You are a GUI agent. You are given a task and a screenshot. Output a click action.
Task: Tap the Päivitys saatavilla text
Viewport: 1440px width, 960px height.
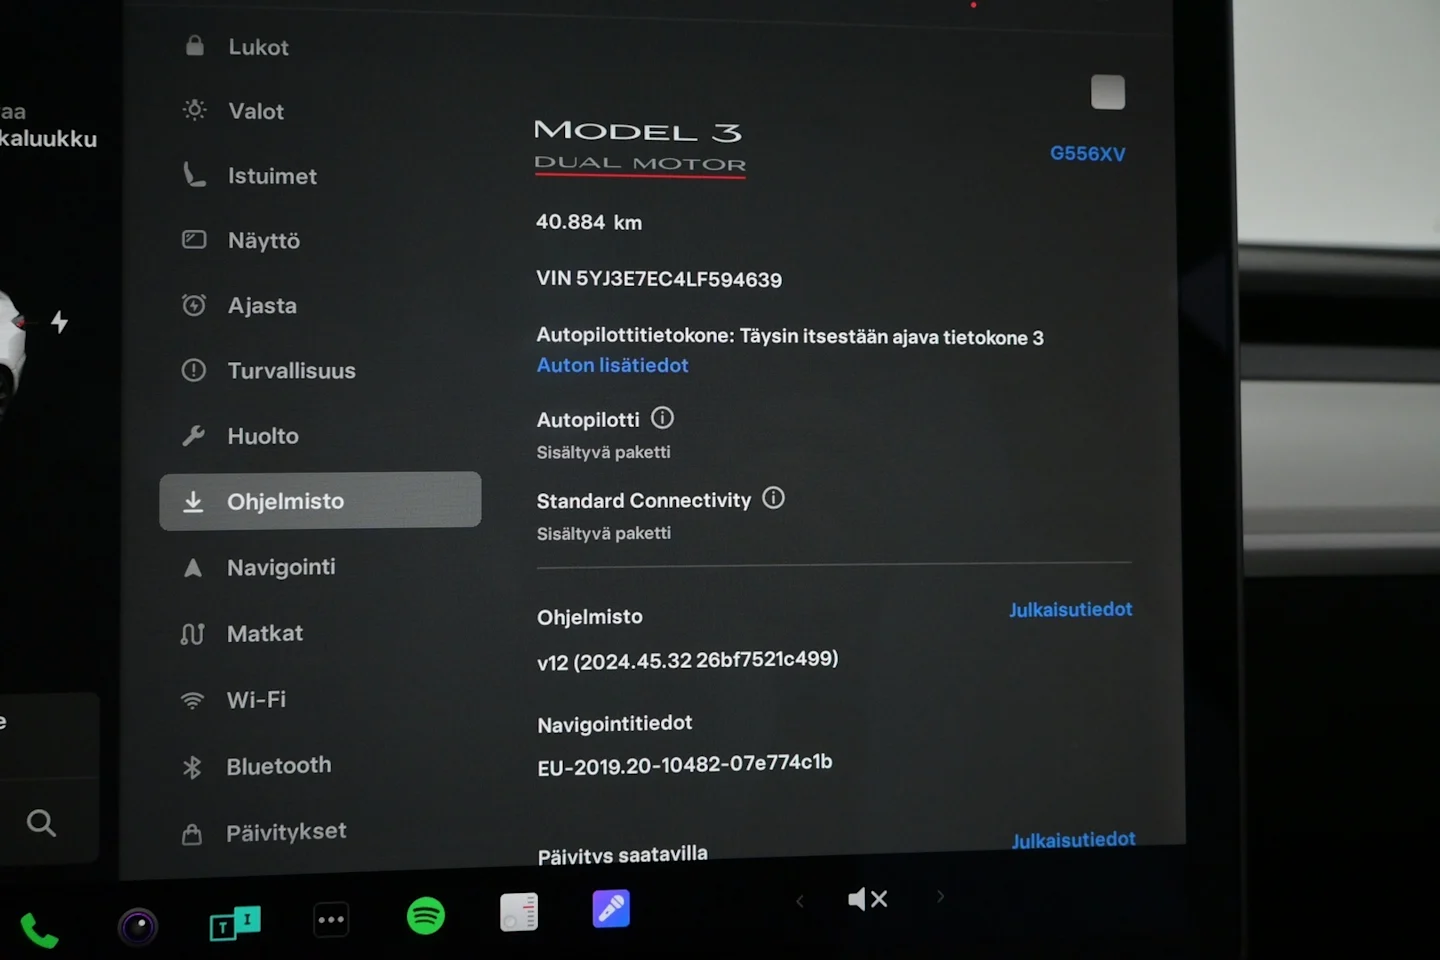pyautogui.click(x=622, y=856)
